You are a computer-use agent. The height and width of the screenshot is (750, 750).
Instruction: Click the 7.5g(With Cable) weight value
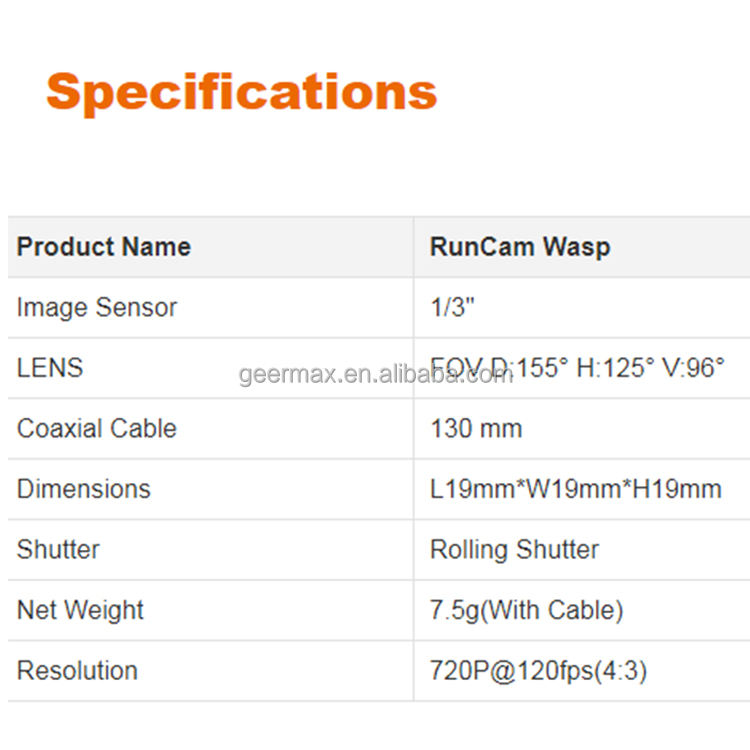[526, 610]
